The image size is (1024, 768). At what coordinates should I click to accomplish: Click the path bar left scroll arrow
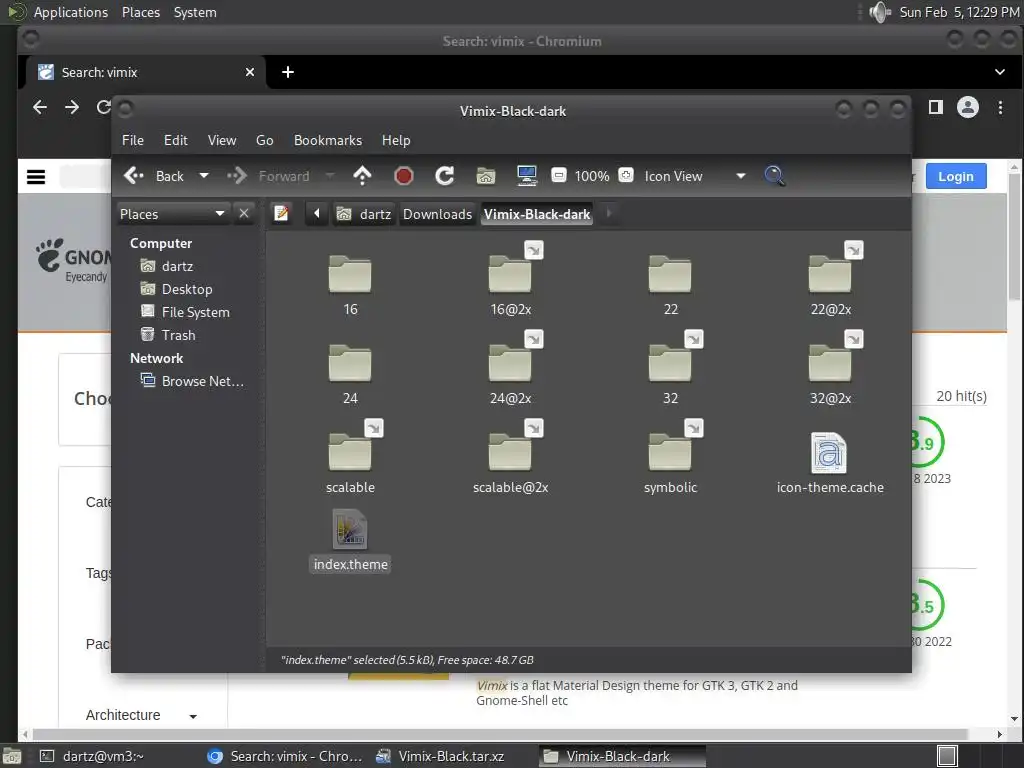317,214
